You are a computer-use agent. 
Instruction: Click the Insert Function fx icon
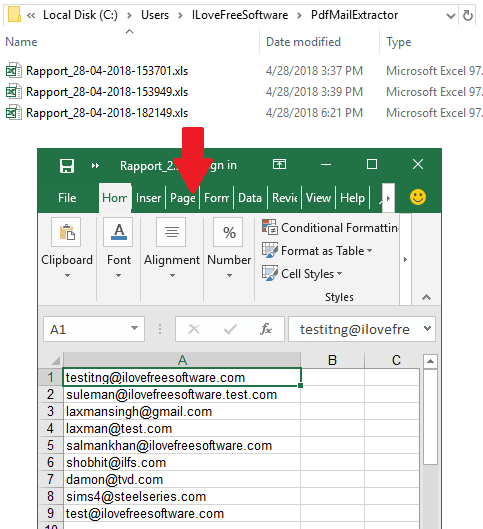266,329
